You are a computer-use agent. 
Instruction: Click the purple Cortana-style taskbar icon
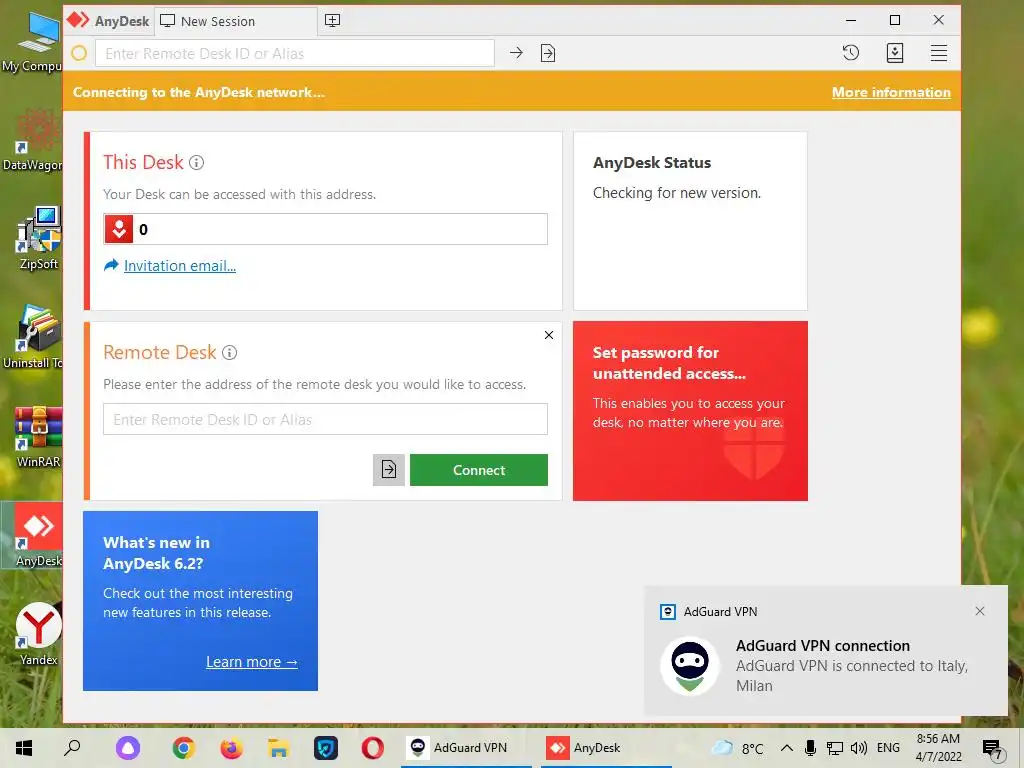pos(128,748)
